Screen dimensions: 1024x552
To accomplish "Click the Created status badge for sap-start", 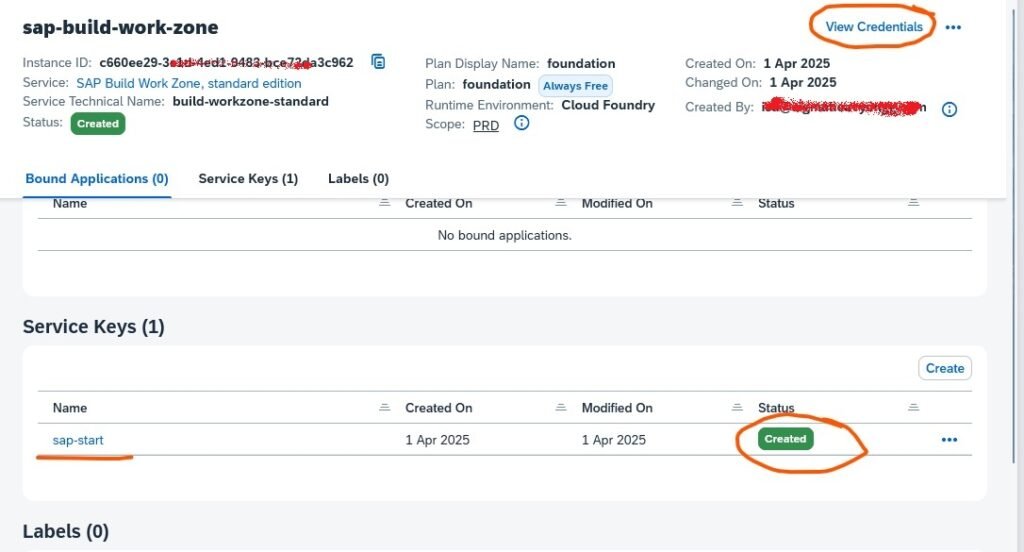I will (x=785, y=439).
